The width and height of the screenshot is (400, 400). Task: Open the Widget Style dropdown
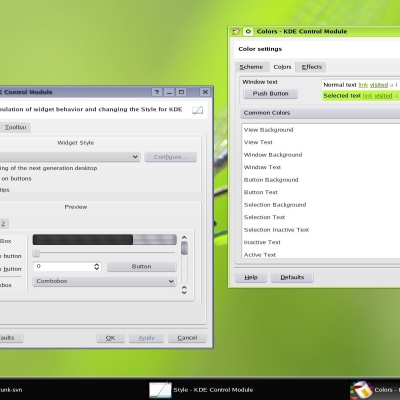69,157
